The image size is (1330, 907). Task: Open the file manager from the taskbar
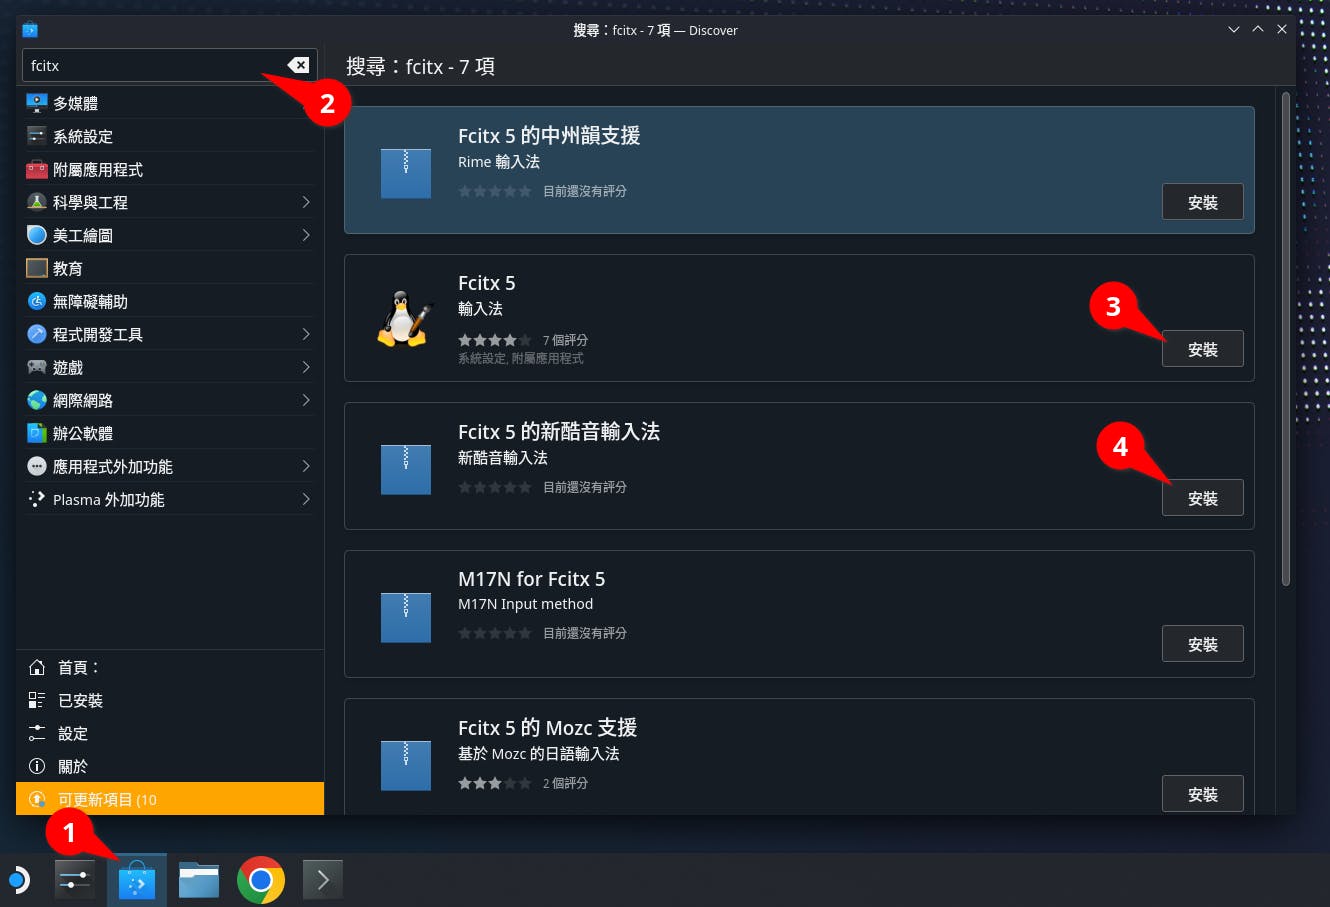coord(199,880)
